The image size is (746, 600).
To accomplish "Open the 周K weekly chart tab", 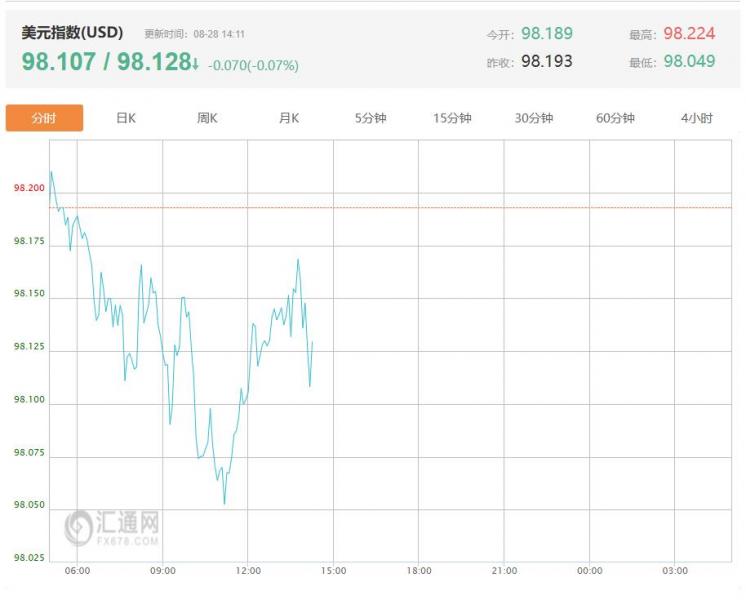I will [207, 118].
